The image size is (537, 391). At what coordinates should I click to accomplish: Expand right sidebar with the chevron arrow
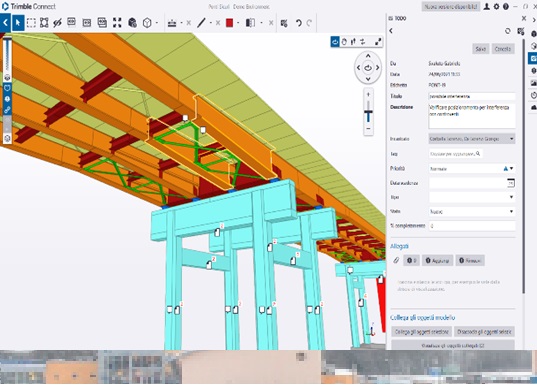(x=534, y=20)
